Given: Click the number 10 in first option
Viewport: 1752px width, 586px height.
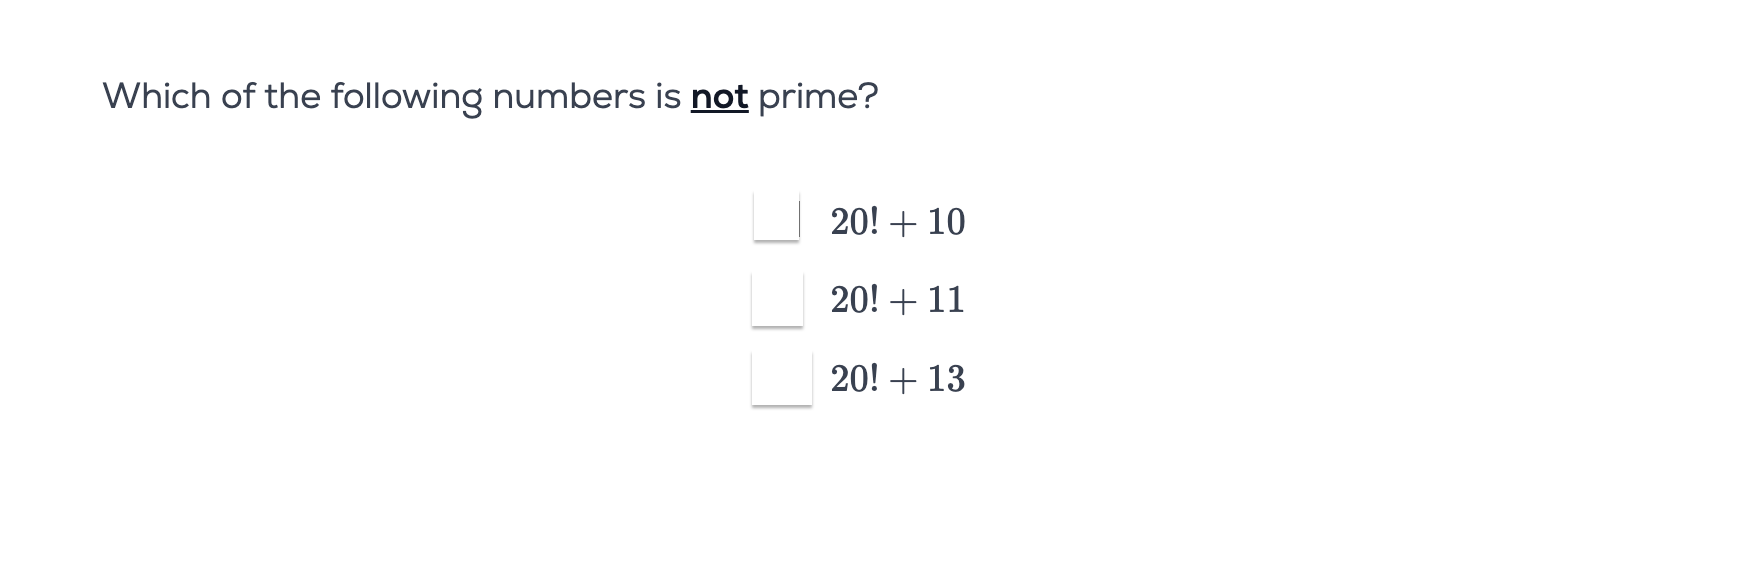Looking at the screenshot, I should click(946, 221).
